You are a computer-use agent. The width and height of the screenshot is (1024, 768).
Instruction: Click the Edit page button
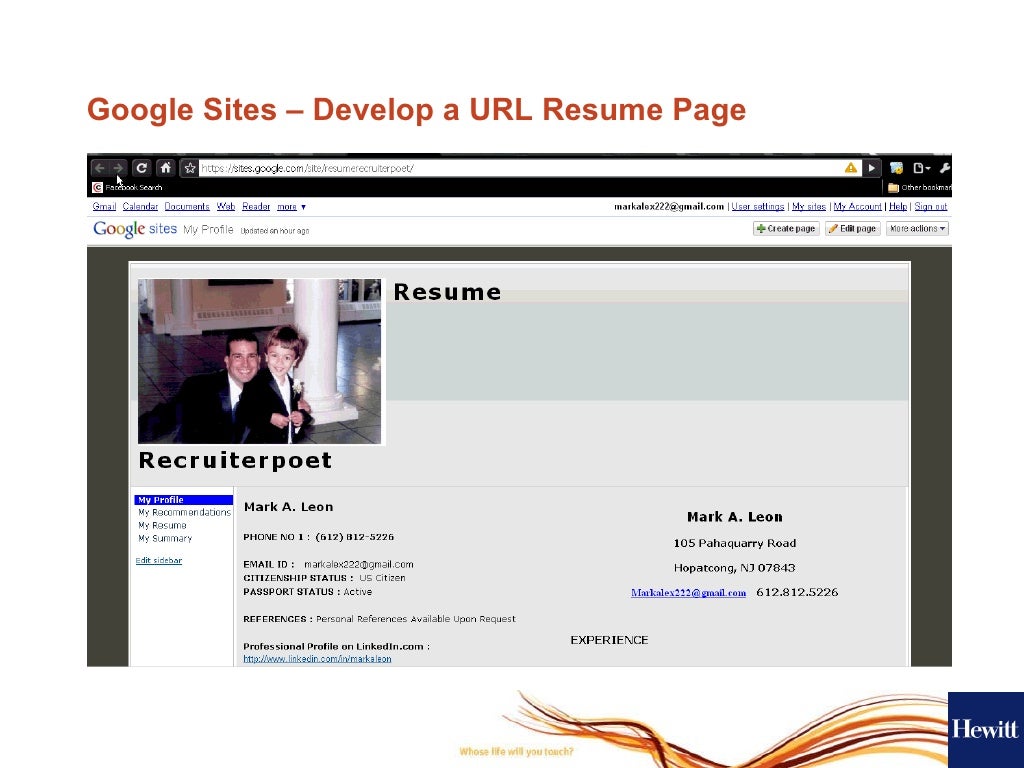tap(852, 229)
